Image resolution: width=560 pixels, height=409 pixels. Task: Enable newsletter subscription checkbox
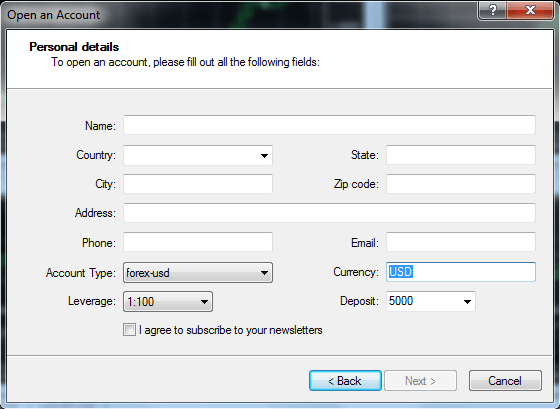point(129,330)
